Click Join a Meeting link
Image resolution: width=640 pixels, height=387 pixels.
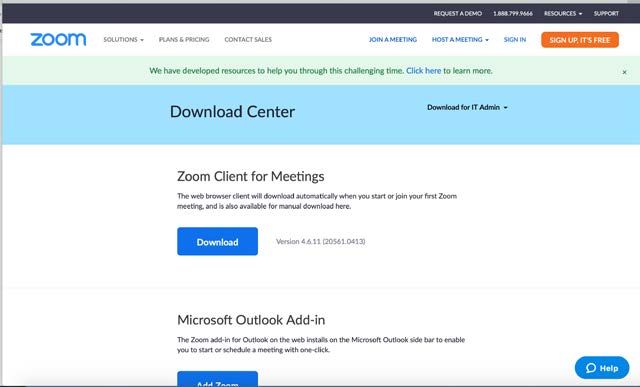(393, 40)
